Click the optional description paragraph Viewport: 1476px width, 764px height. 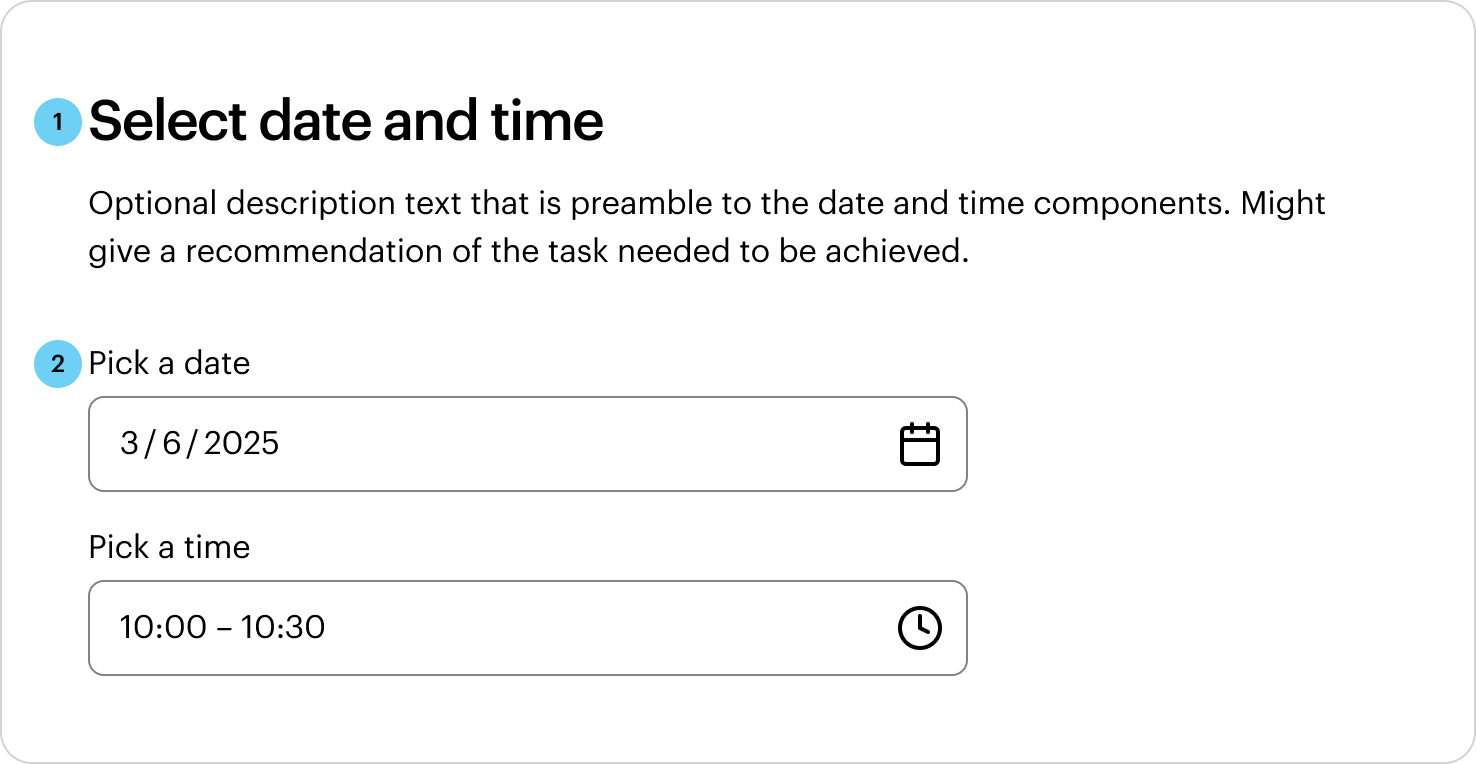tap(700, 227)
